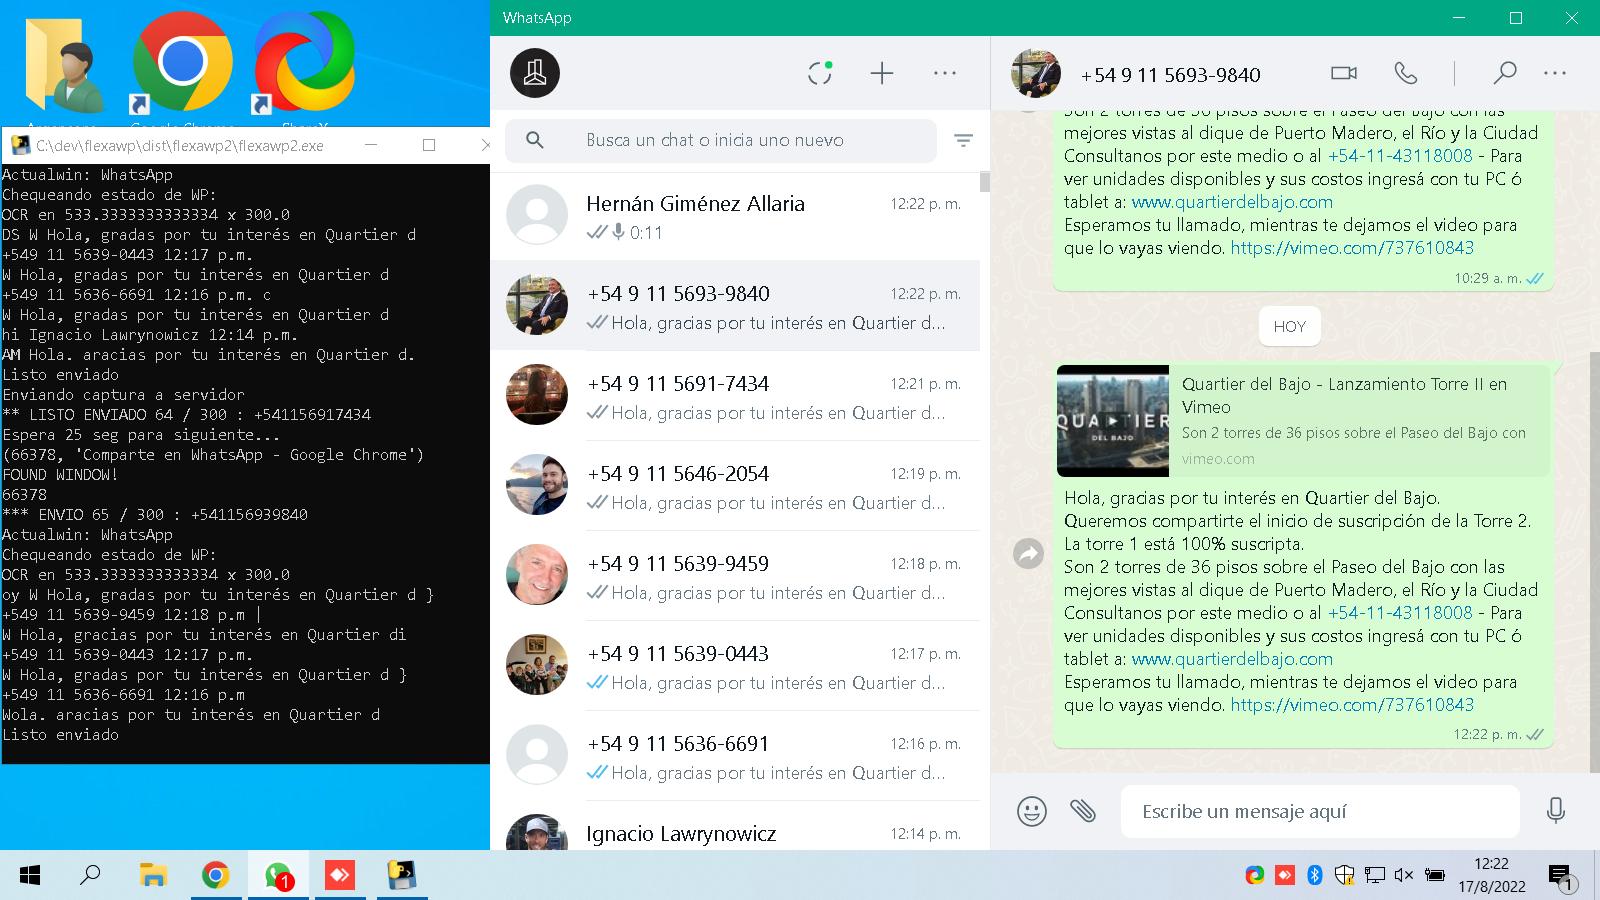1600x900 pixels.
Task: Play the Quartier del Bajo Vimeo preview thumbnail
Action: [1113, 421]
